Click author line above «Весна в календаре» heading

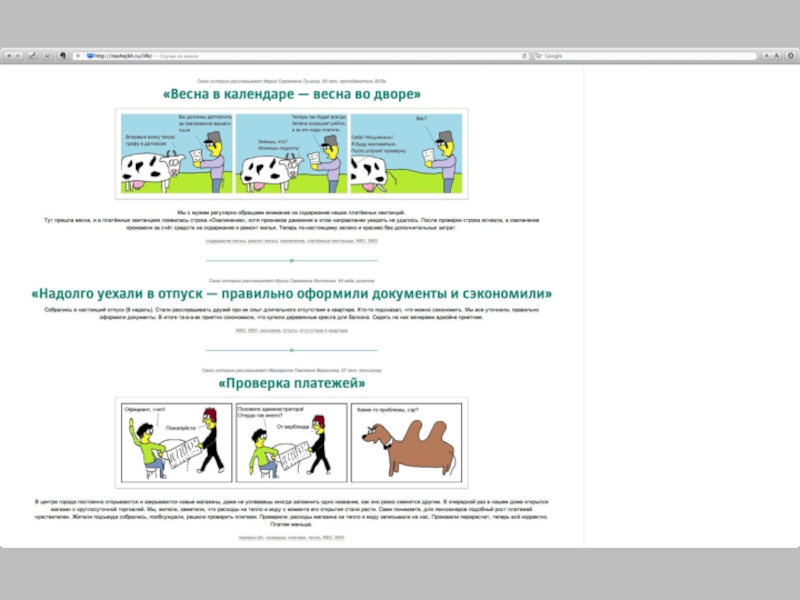coord(291,81)
